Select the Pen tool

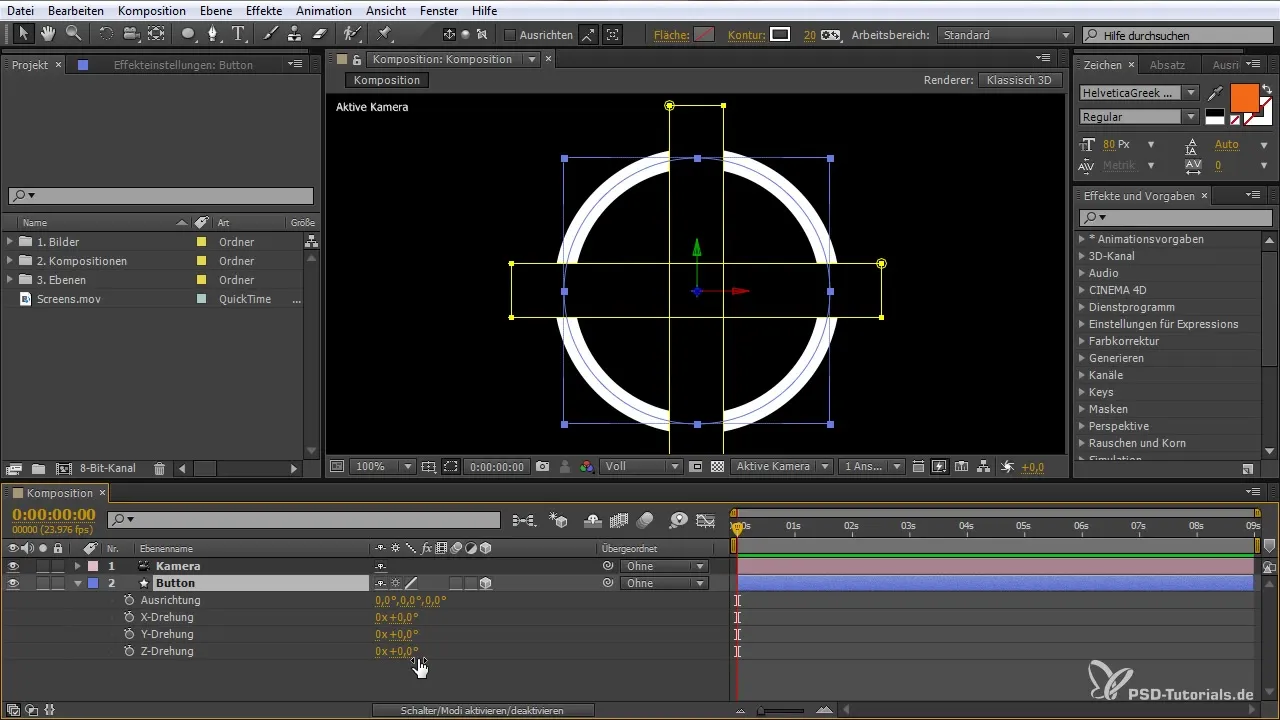213,34
